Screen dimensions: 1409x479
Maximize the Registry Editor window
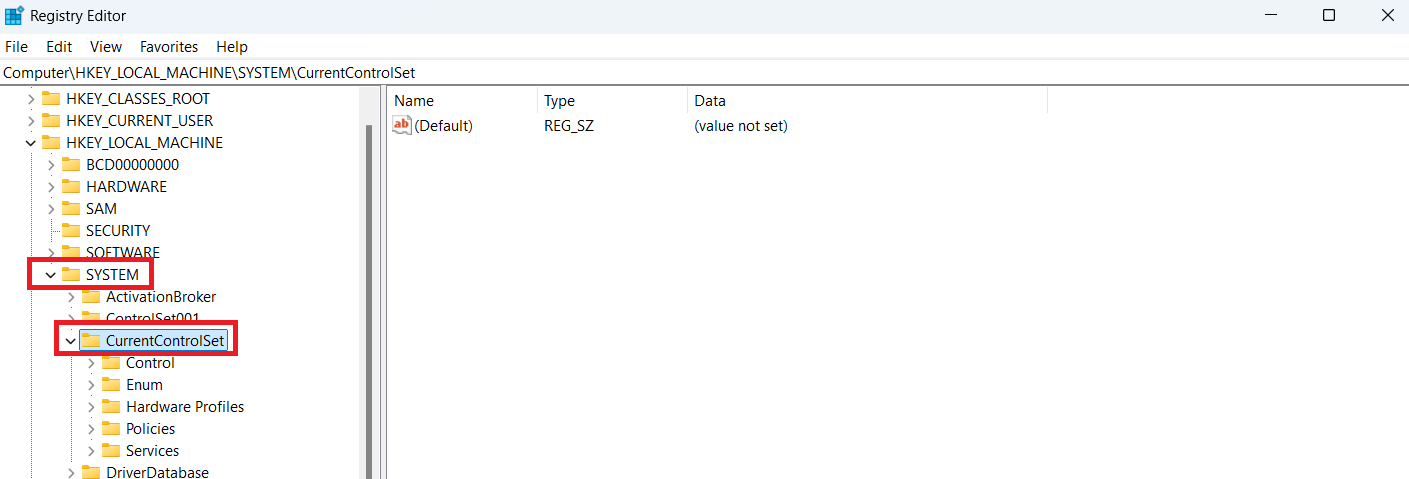(1329, 16)
